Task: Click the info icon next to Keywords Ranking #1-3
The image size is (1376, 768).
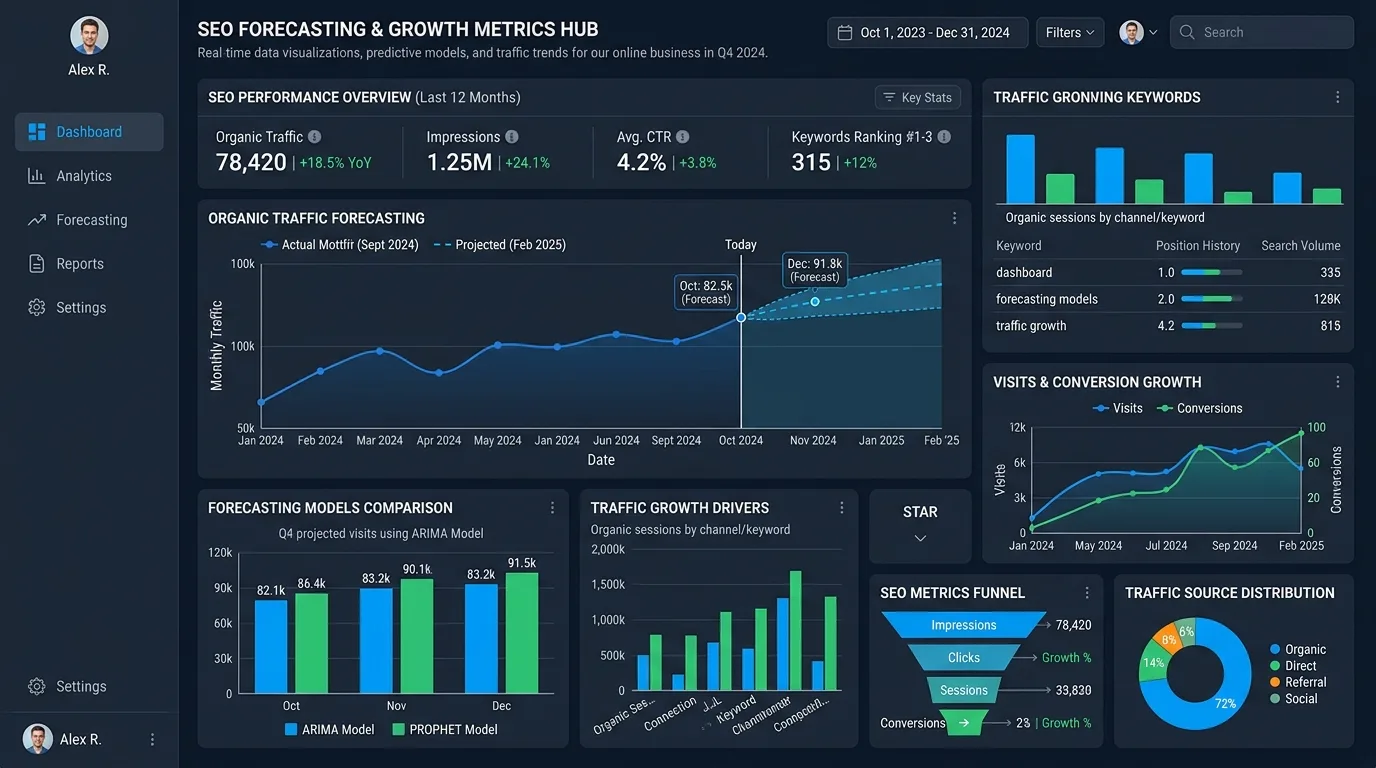Action: 944,137
